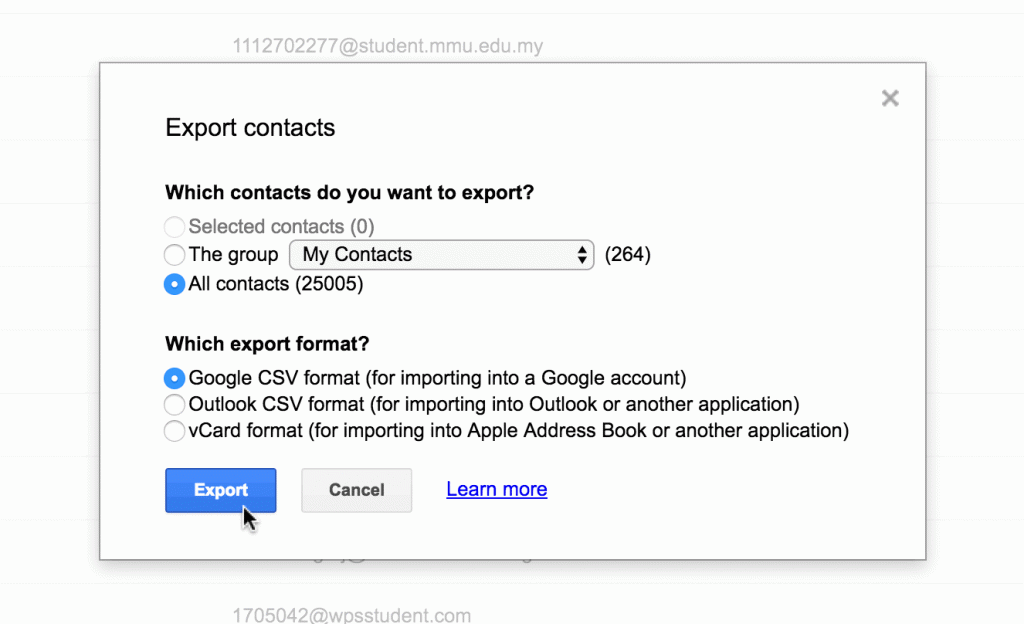Open the 'Learn more' link

tap(496, 489)
